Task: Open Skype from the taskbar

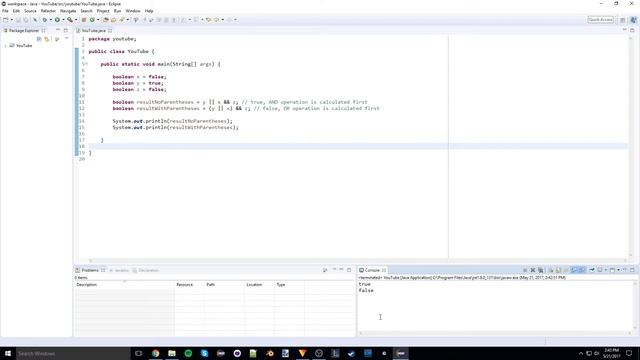Action: [204, 353]
